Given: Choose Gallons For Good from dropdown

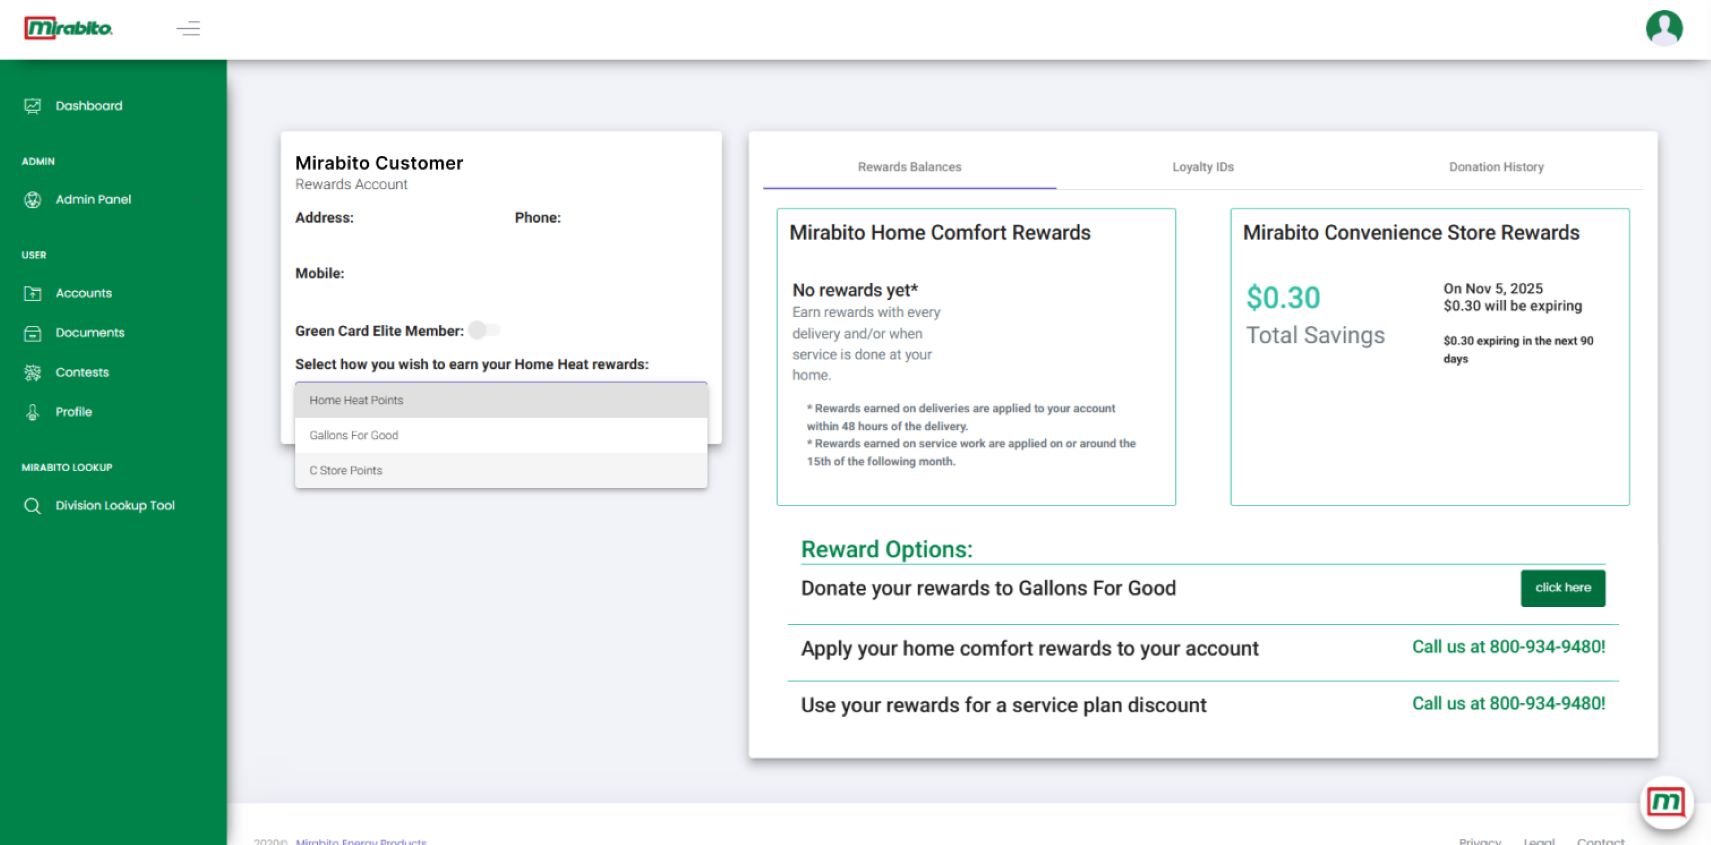Looking at the screenshot, I should coord(354,435).
